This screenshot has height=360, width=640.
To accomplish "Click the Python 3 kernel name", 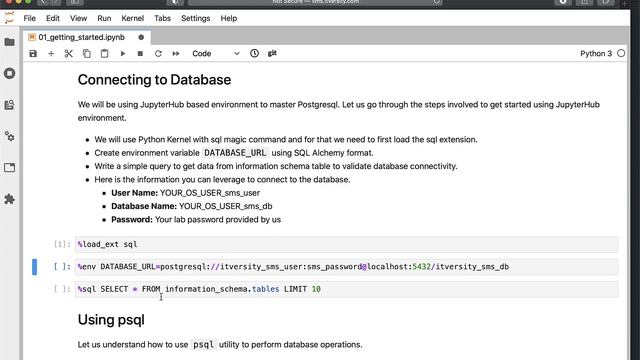I will [596, 53].
